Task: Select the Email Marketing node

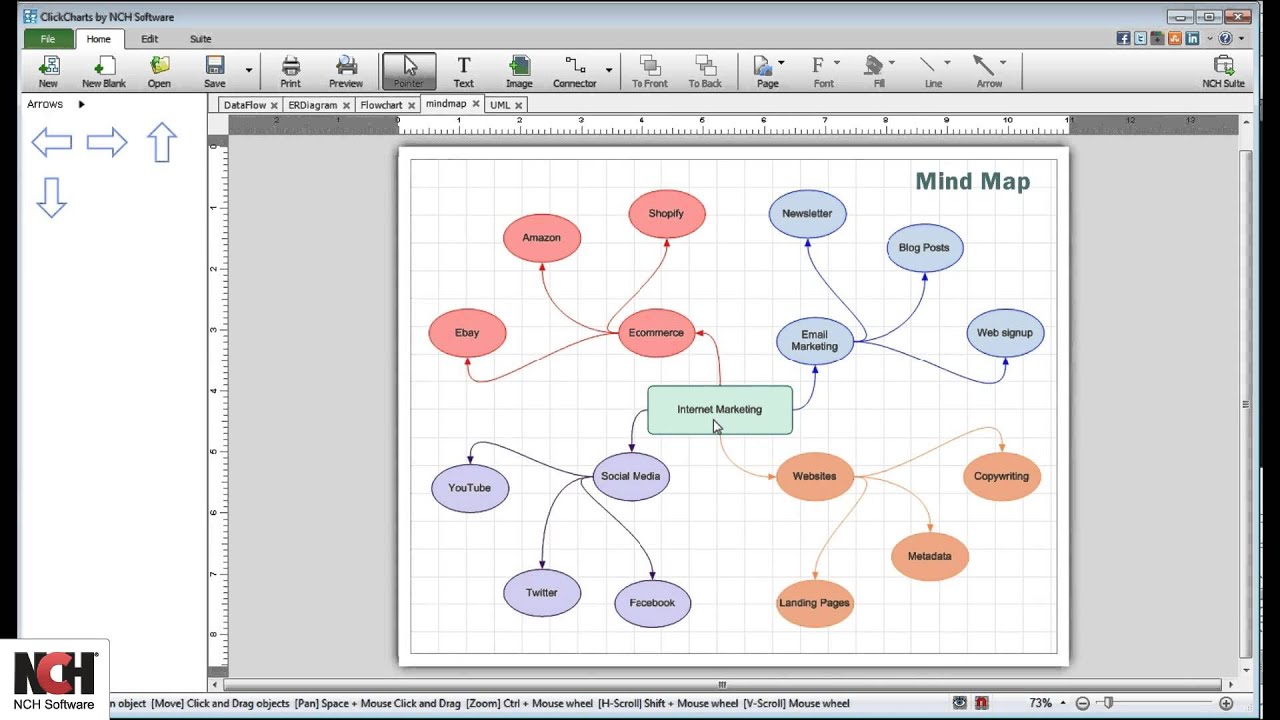Action: point(815,341)
